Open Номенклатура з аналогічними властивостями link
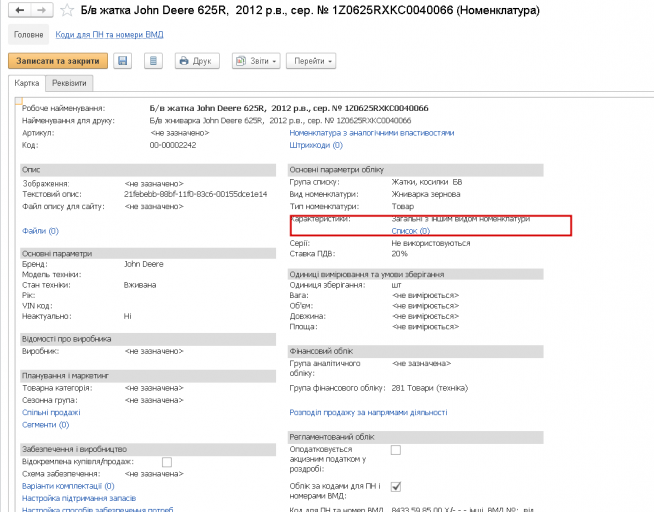Viewport: 654px width, 512px height. pos(372,133)
